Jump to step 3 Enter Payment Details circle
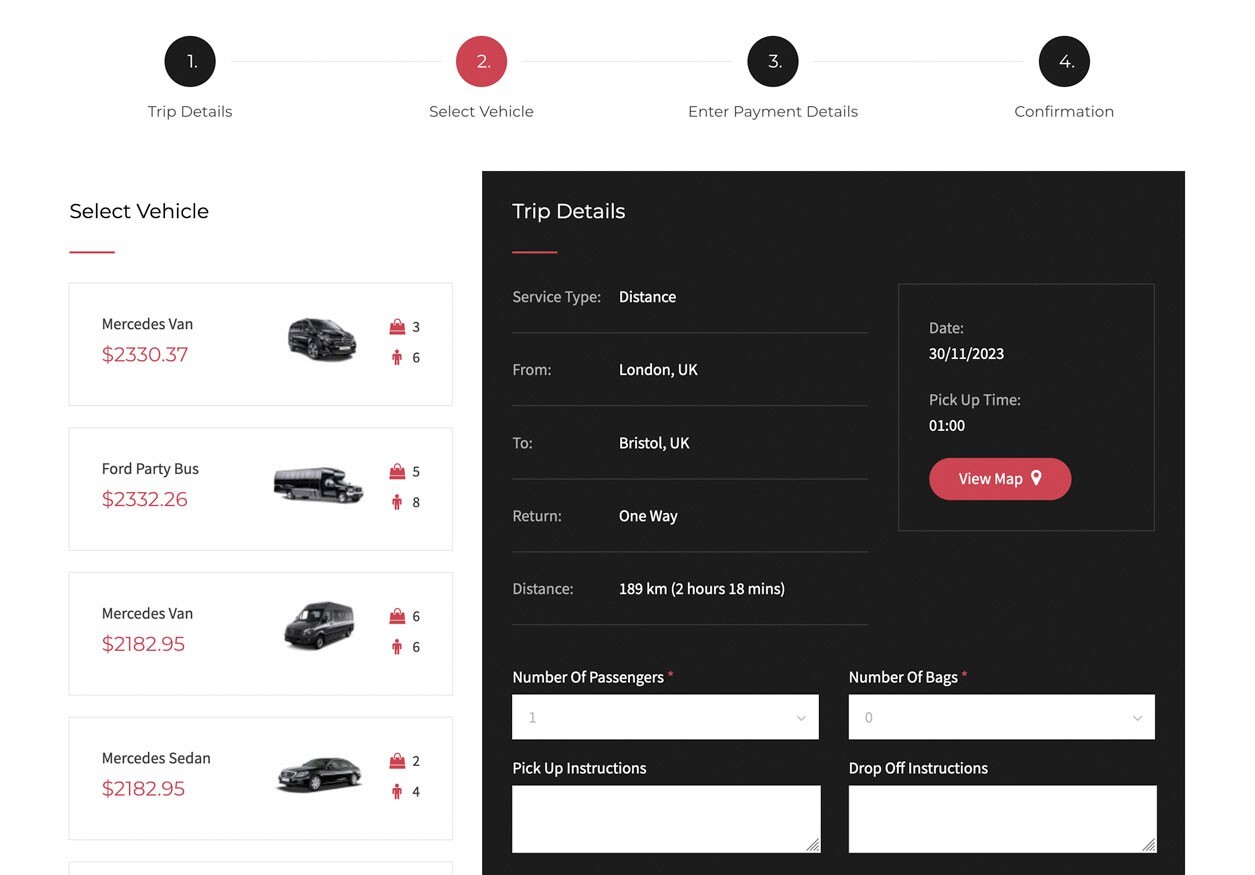Screen dimensions: 1255x875 click(773, 61)
